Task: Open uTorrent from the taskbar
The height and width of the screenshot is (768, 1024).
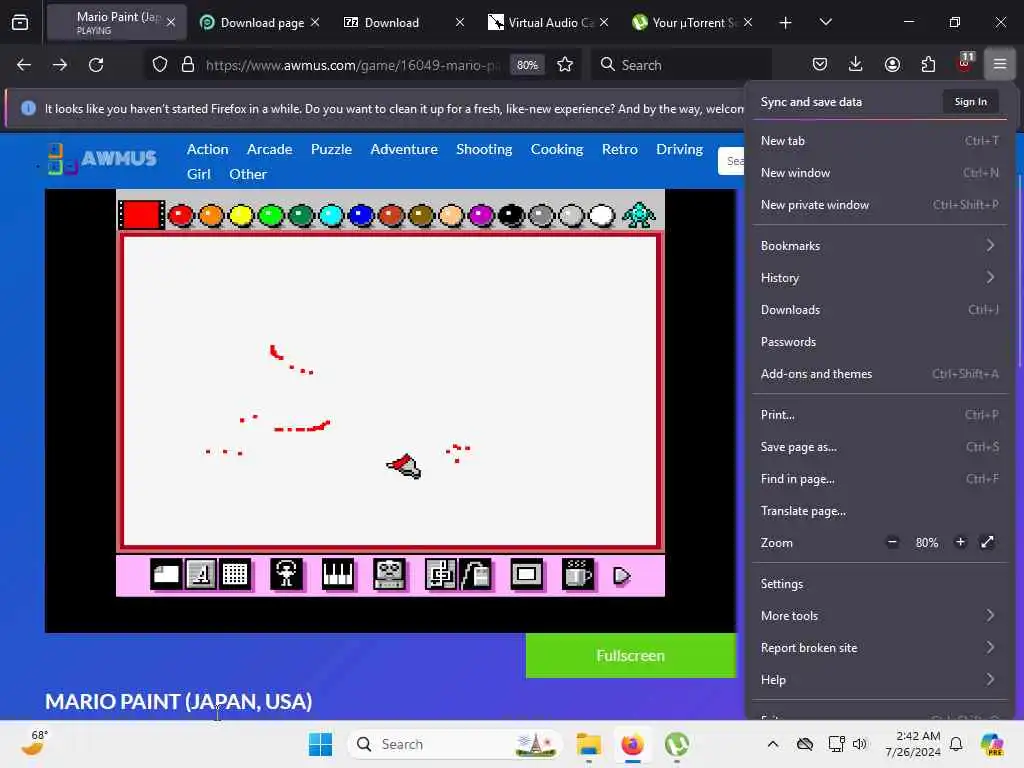Action: tap(677, 744)
